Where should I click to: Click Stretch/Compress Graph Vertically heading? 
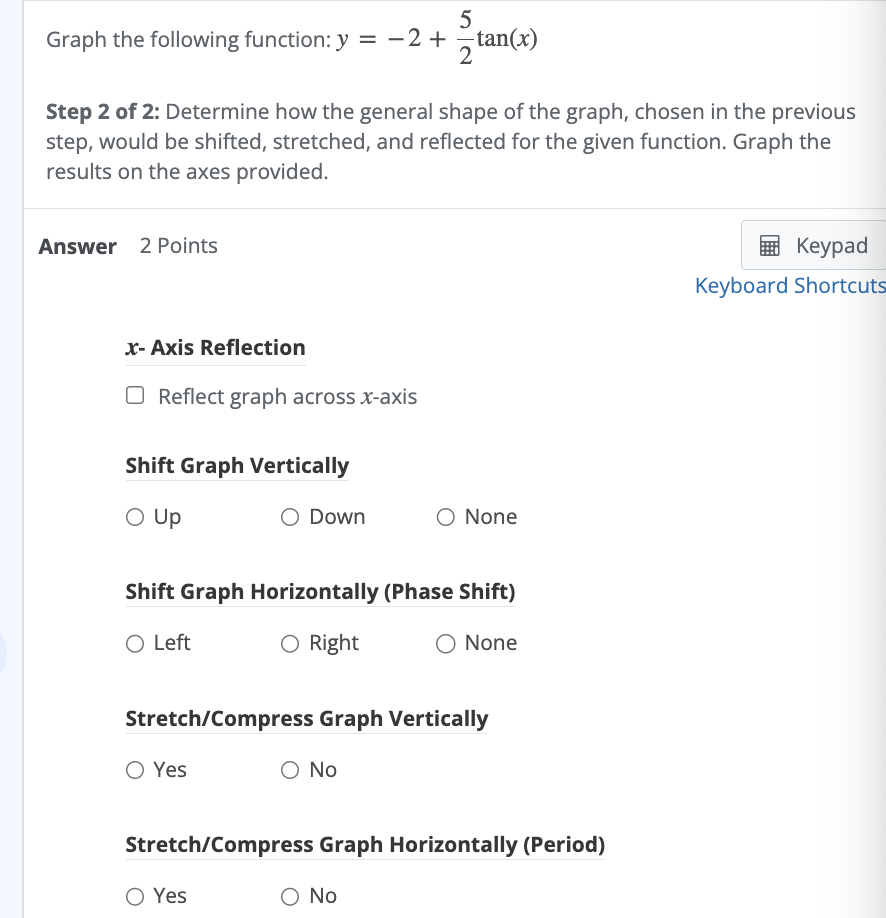click(x=306, y=719)
